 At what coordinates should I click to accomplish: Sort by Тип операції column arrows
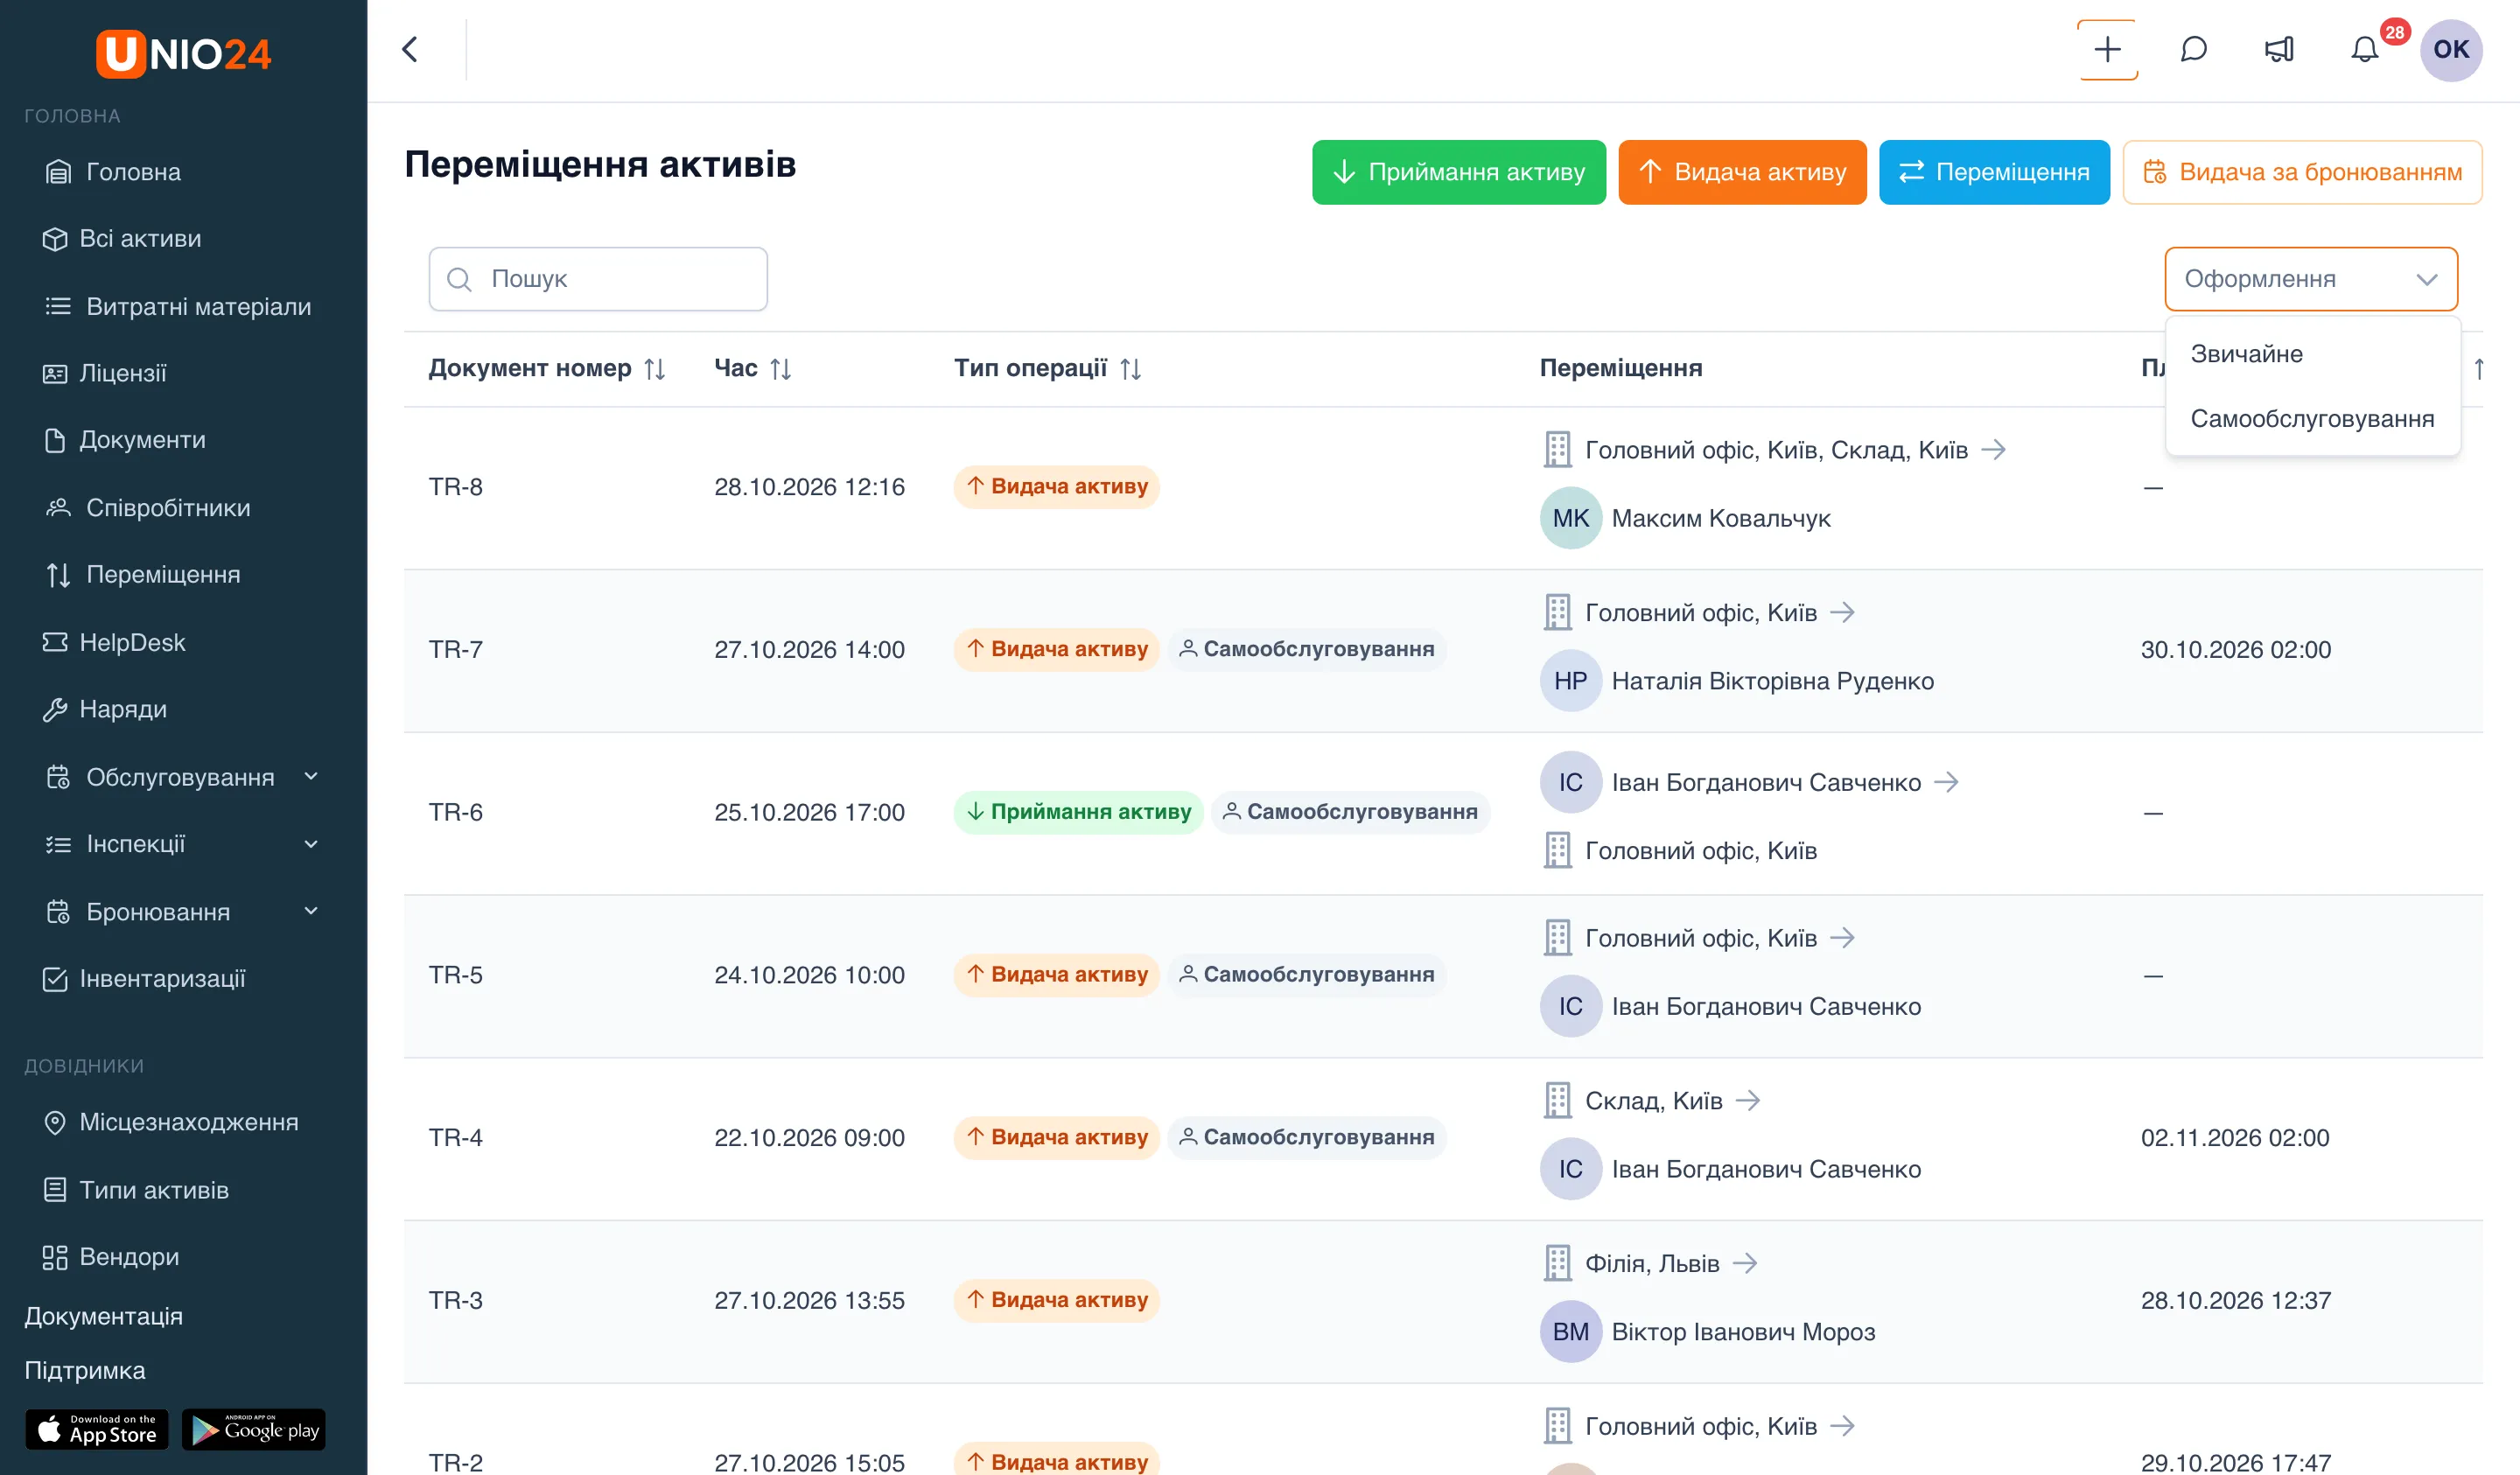tap(1131, 369)
